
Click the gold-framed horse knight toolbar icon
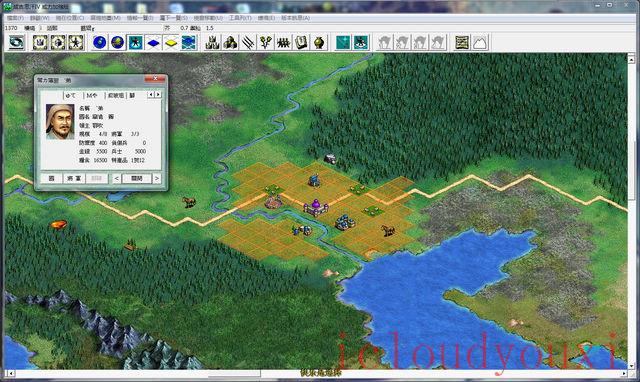tap(58, 42)
